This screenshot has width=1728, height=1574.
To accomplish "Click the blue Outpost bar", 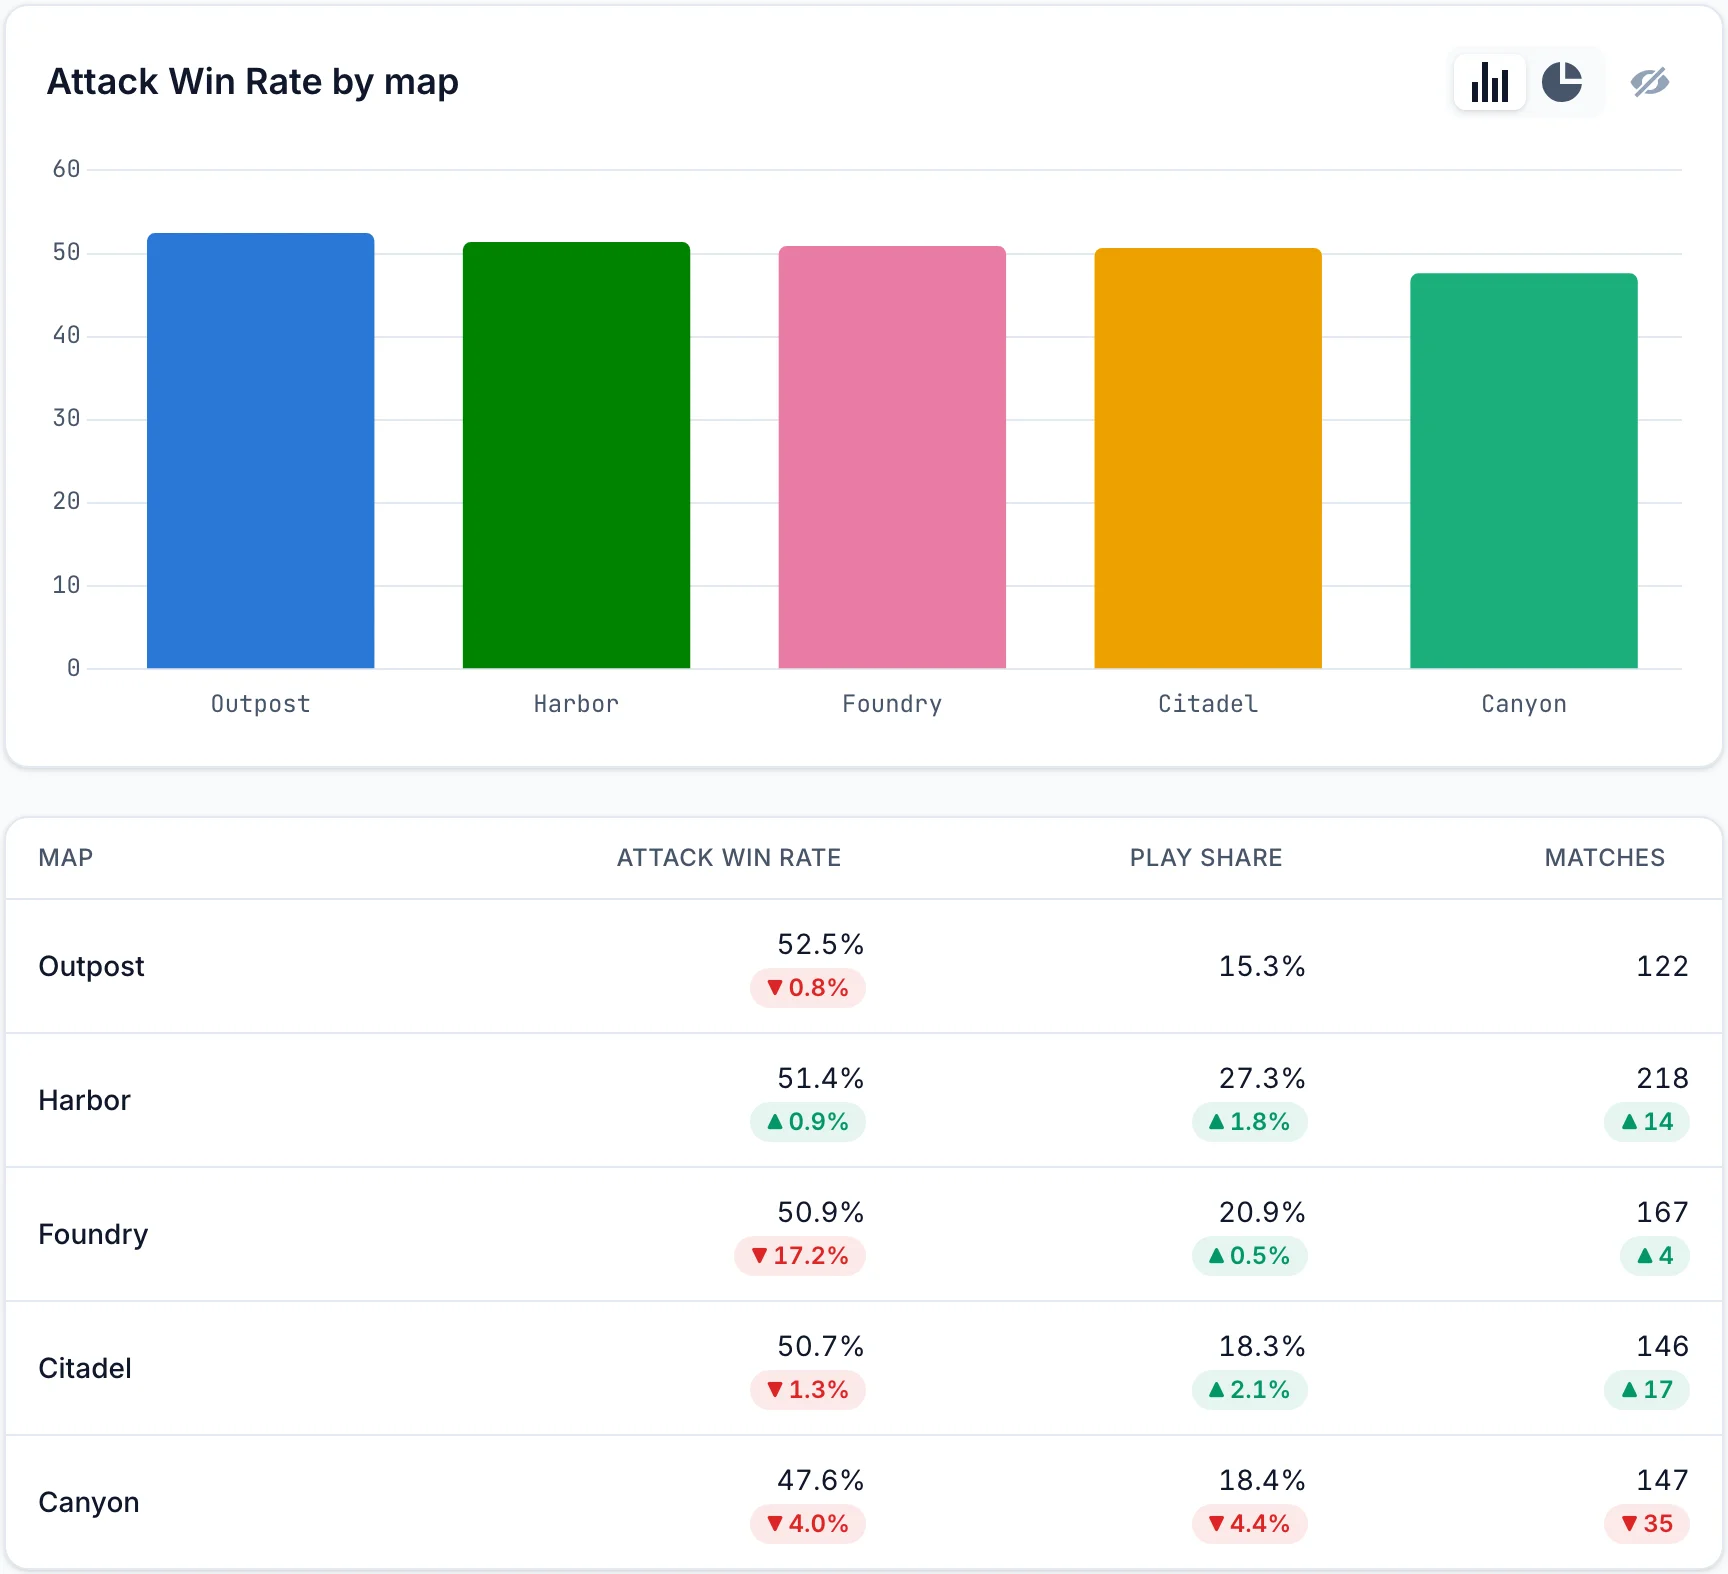I will [x=261, y=450].
